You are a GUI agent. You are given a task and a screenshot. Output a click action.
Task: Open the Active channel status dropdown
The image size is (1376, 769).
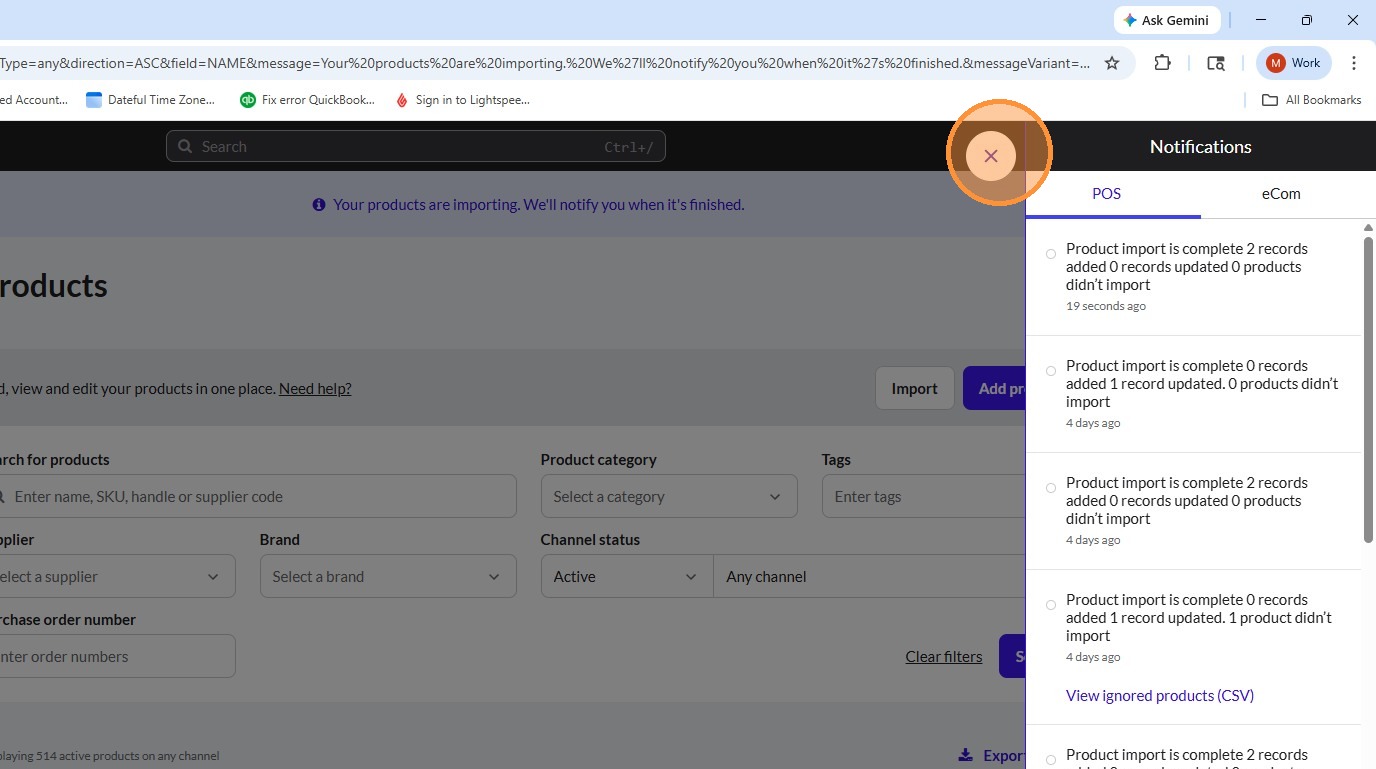pos(627,577)
